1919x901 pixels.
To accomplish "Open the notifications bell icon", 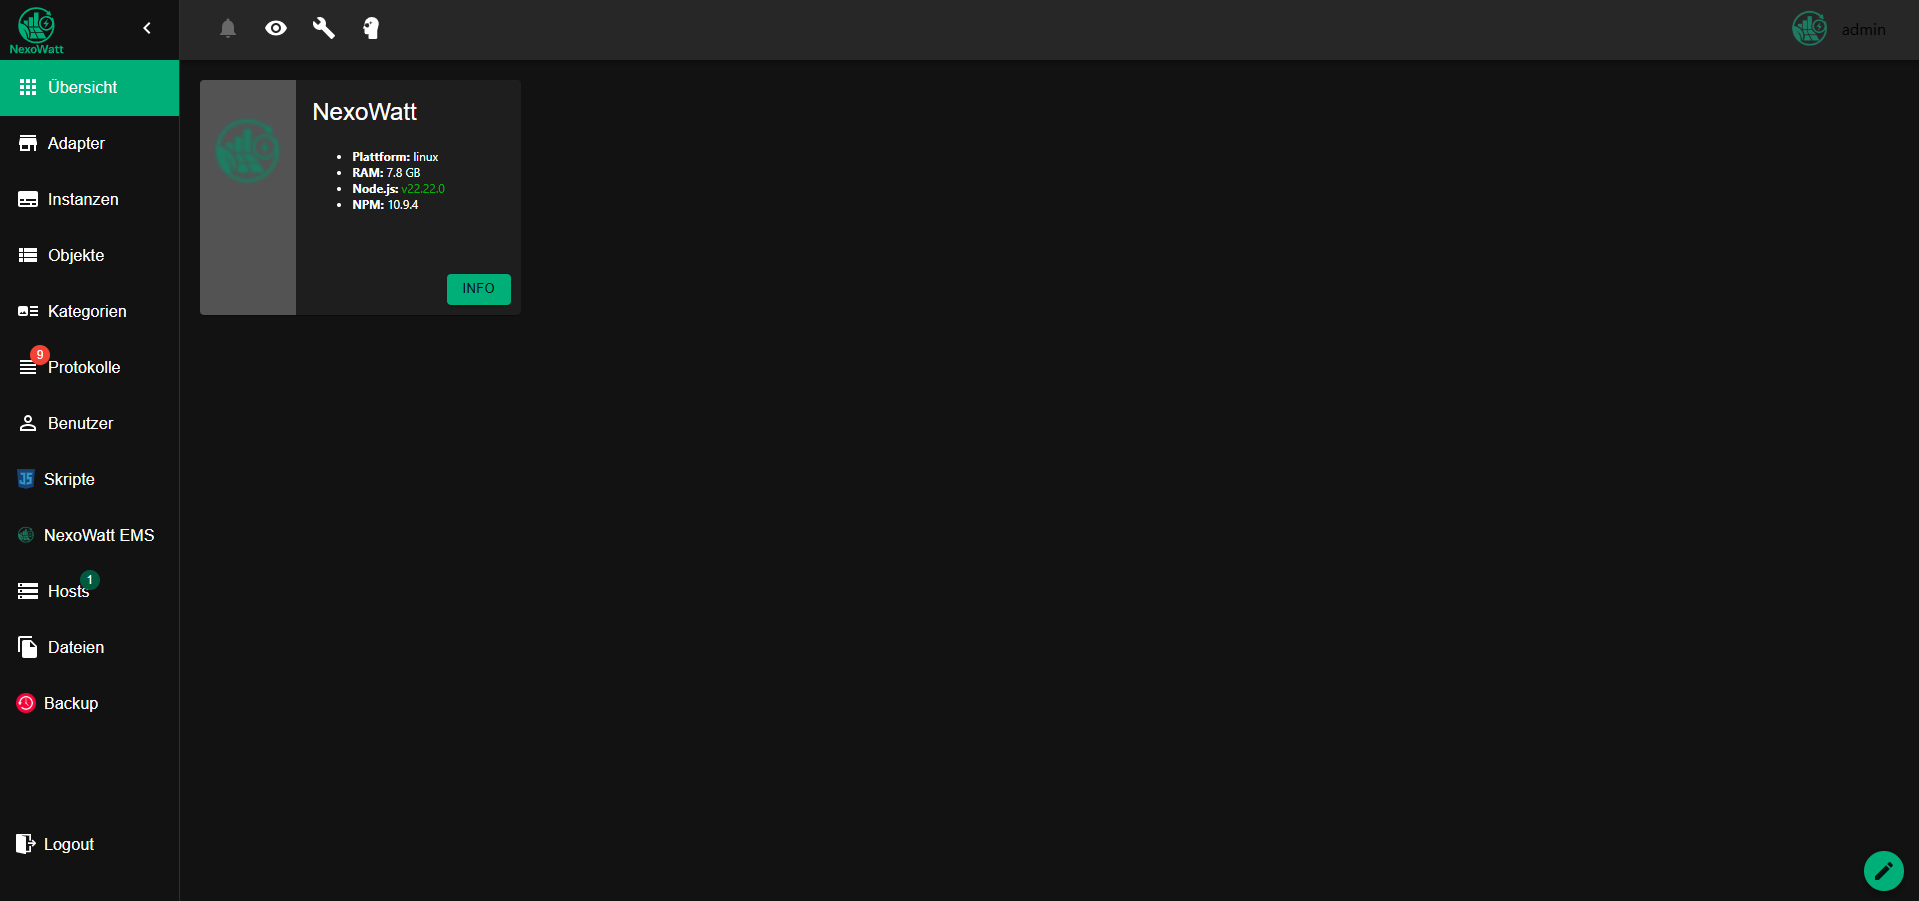I will [x=228, y=28].
